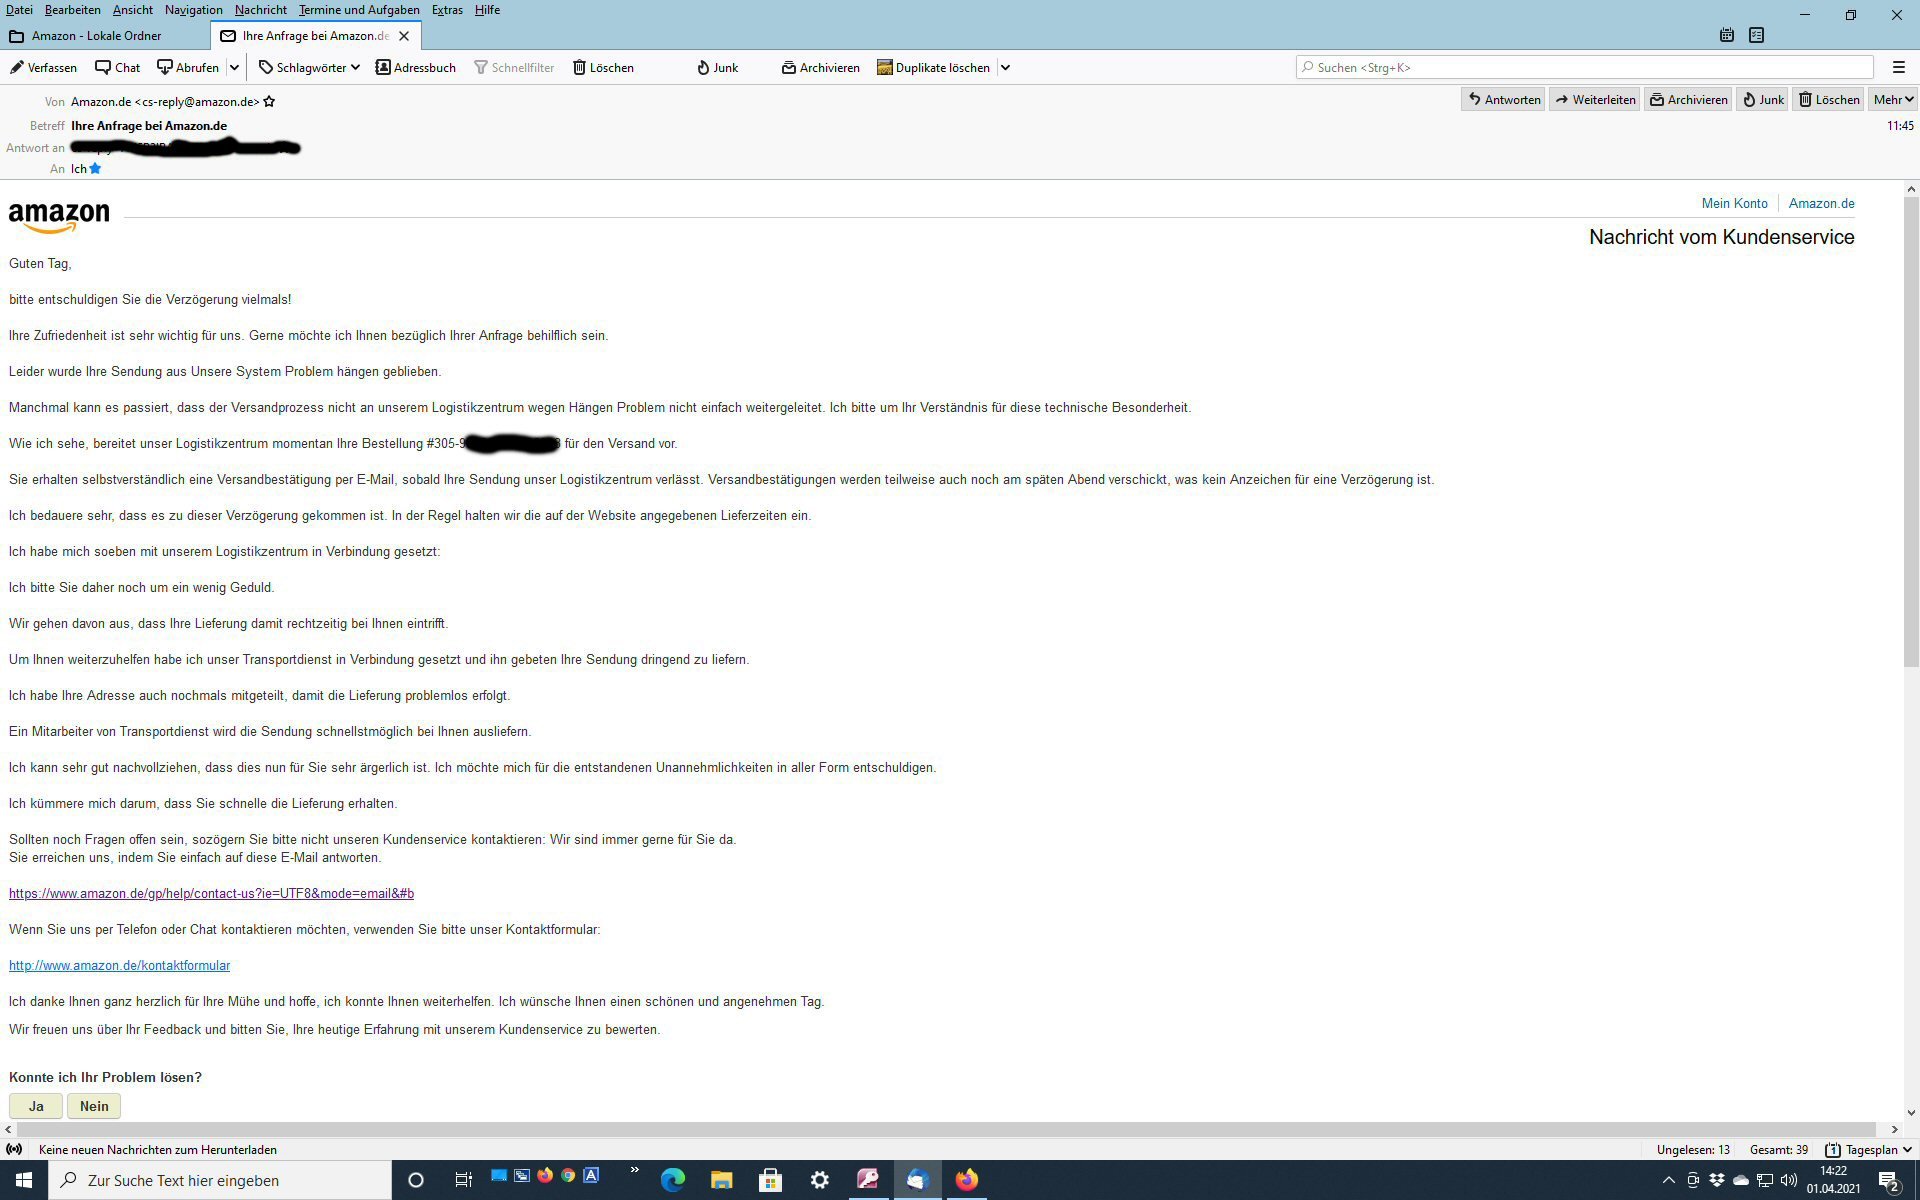The height and width of the screenshot is (1200, 1920).
Task: Click Löschen button in message header
Action: coord(1828,99)
